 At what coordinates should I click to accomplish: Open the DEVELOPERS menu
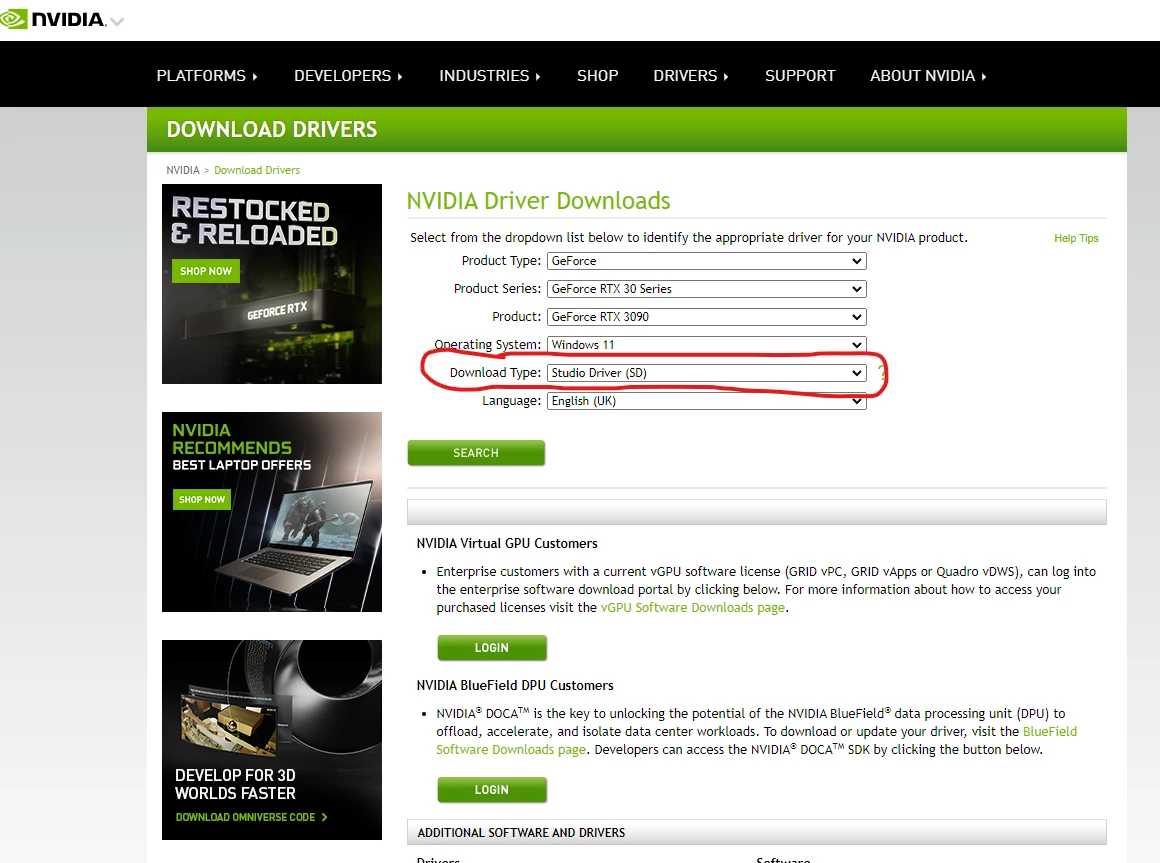[348, 75]
